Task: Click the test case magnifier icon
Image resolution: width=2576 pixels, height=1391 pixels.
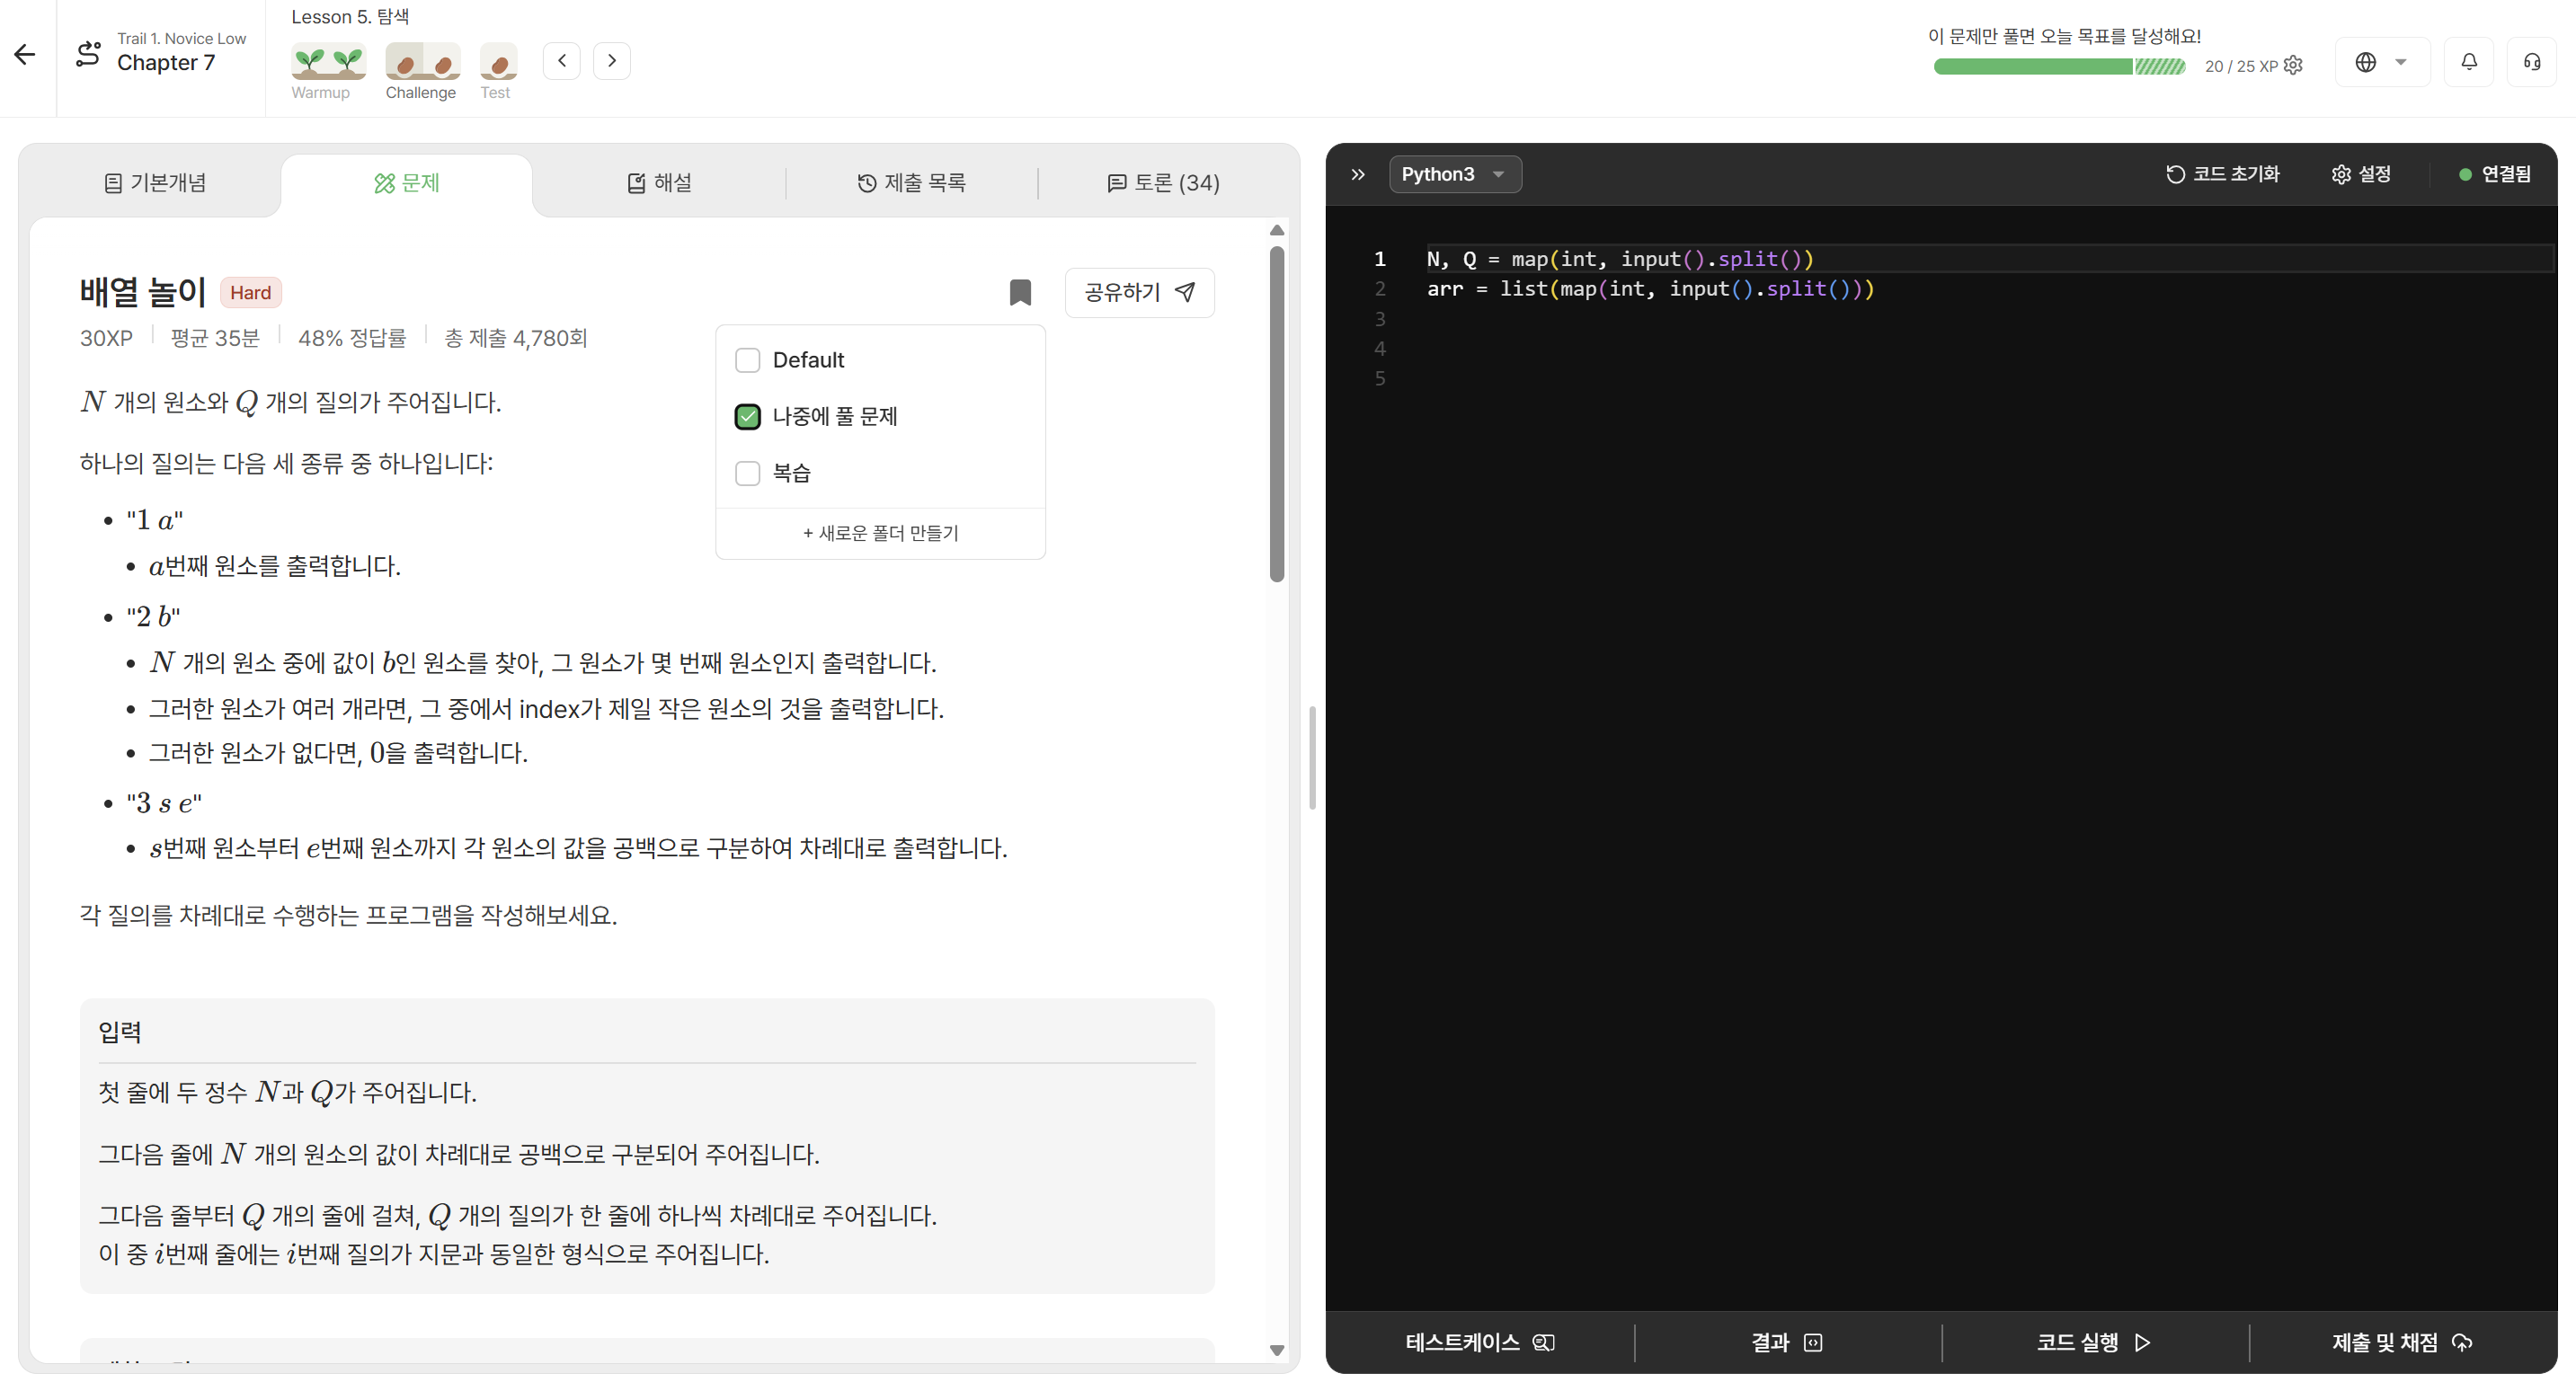Action: click(x=1544, y=1342)
